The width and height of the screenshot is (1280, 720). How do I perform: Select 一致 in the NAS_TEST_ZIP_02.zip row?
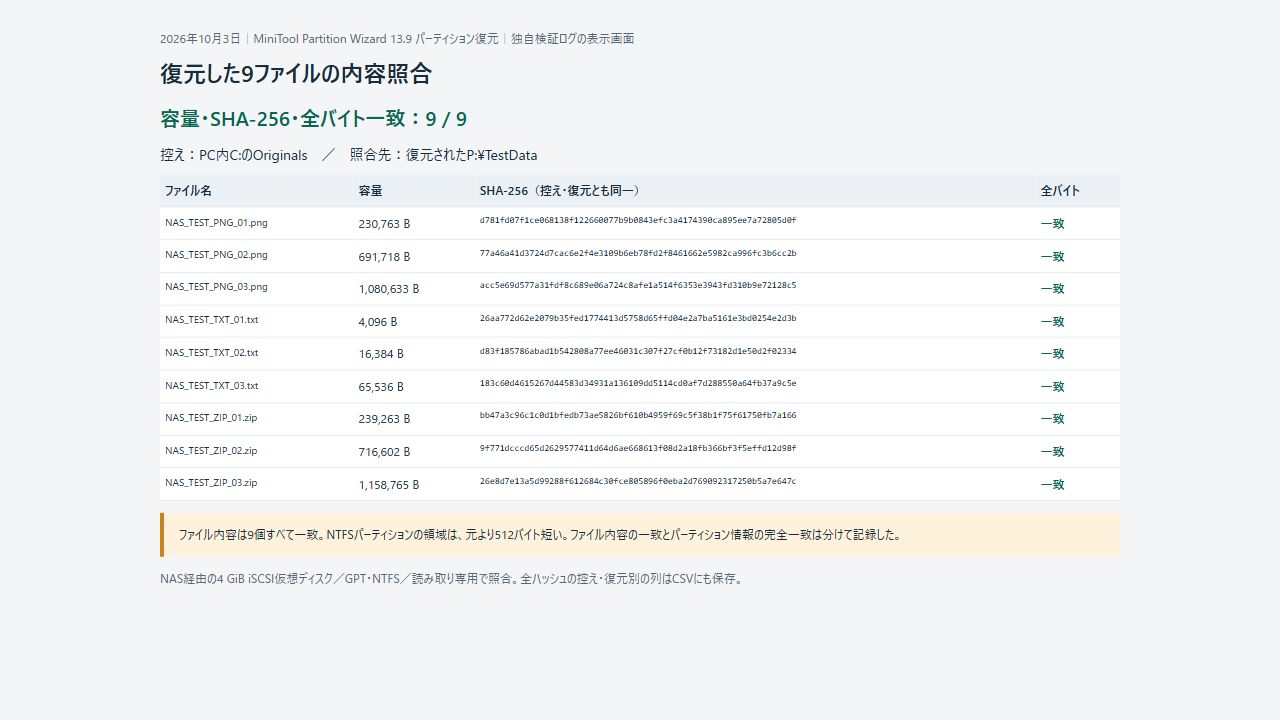click(1052, 452)
